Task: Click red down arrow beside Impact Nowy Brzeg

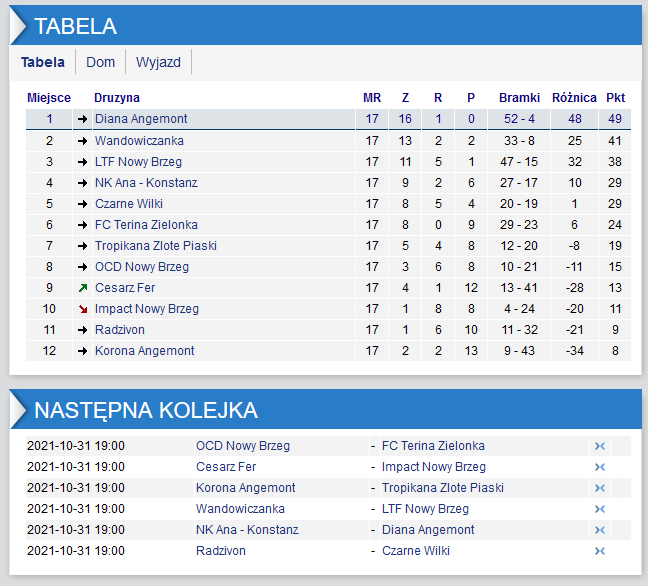Action: [x=82, y=309]
